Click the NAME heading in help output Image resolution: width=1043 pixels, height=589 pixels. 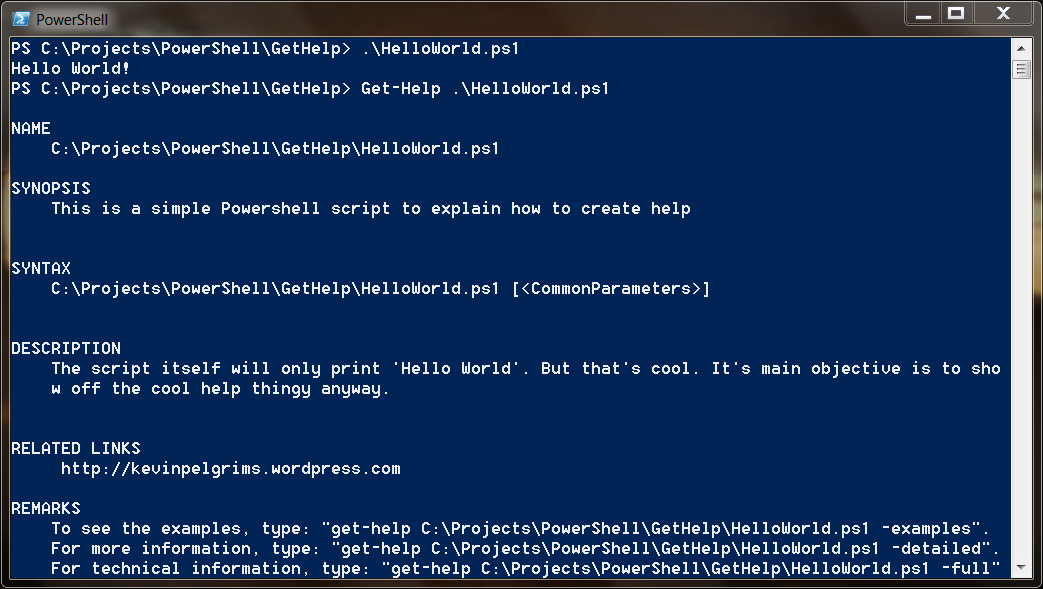[x=30, y=128]
